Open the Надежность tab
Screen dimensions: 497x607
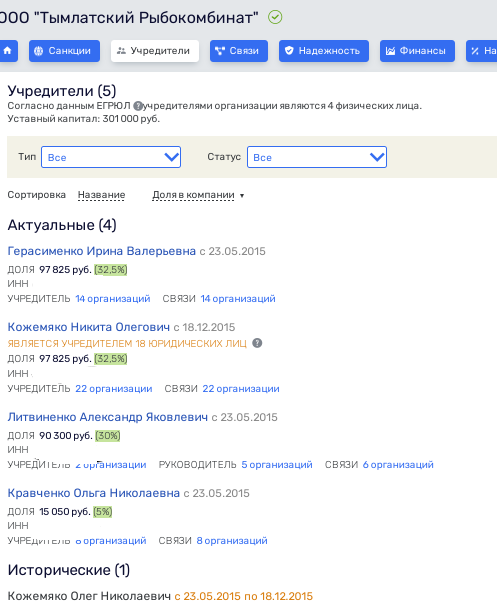[x=324, y=51]
